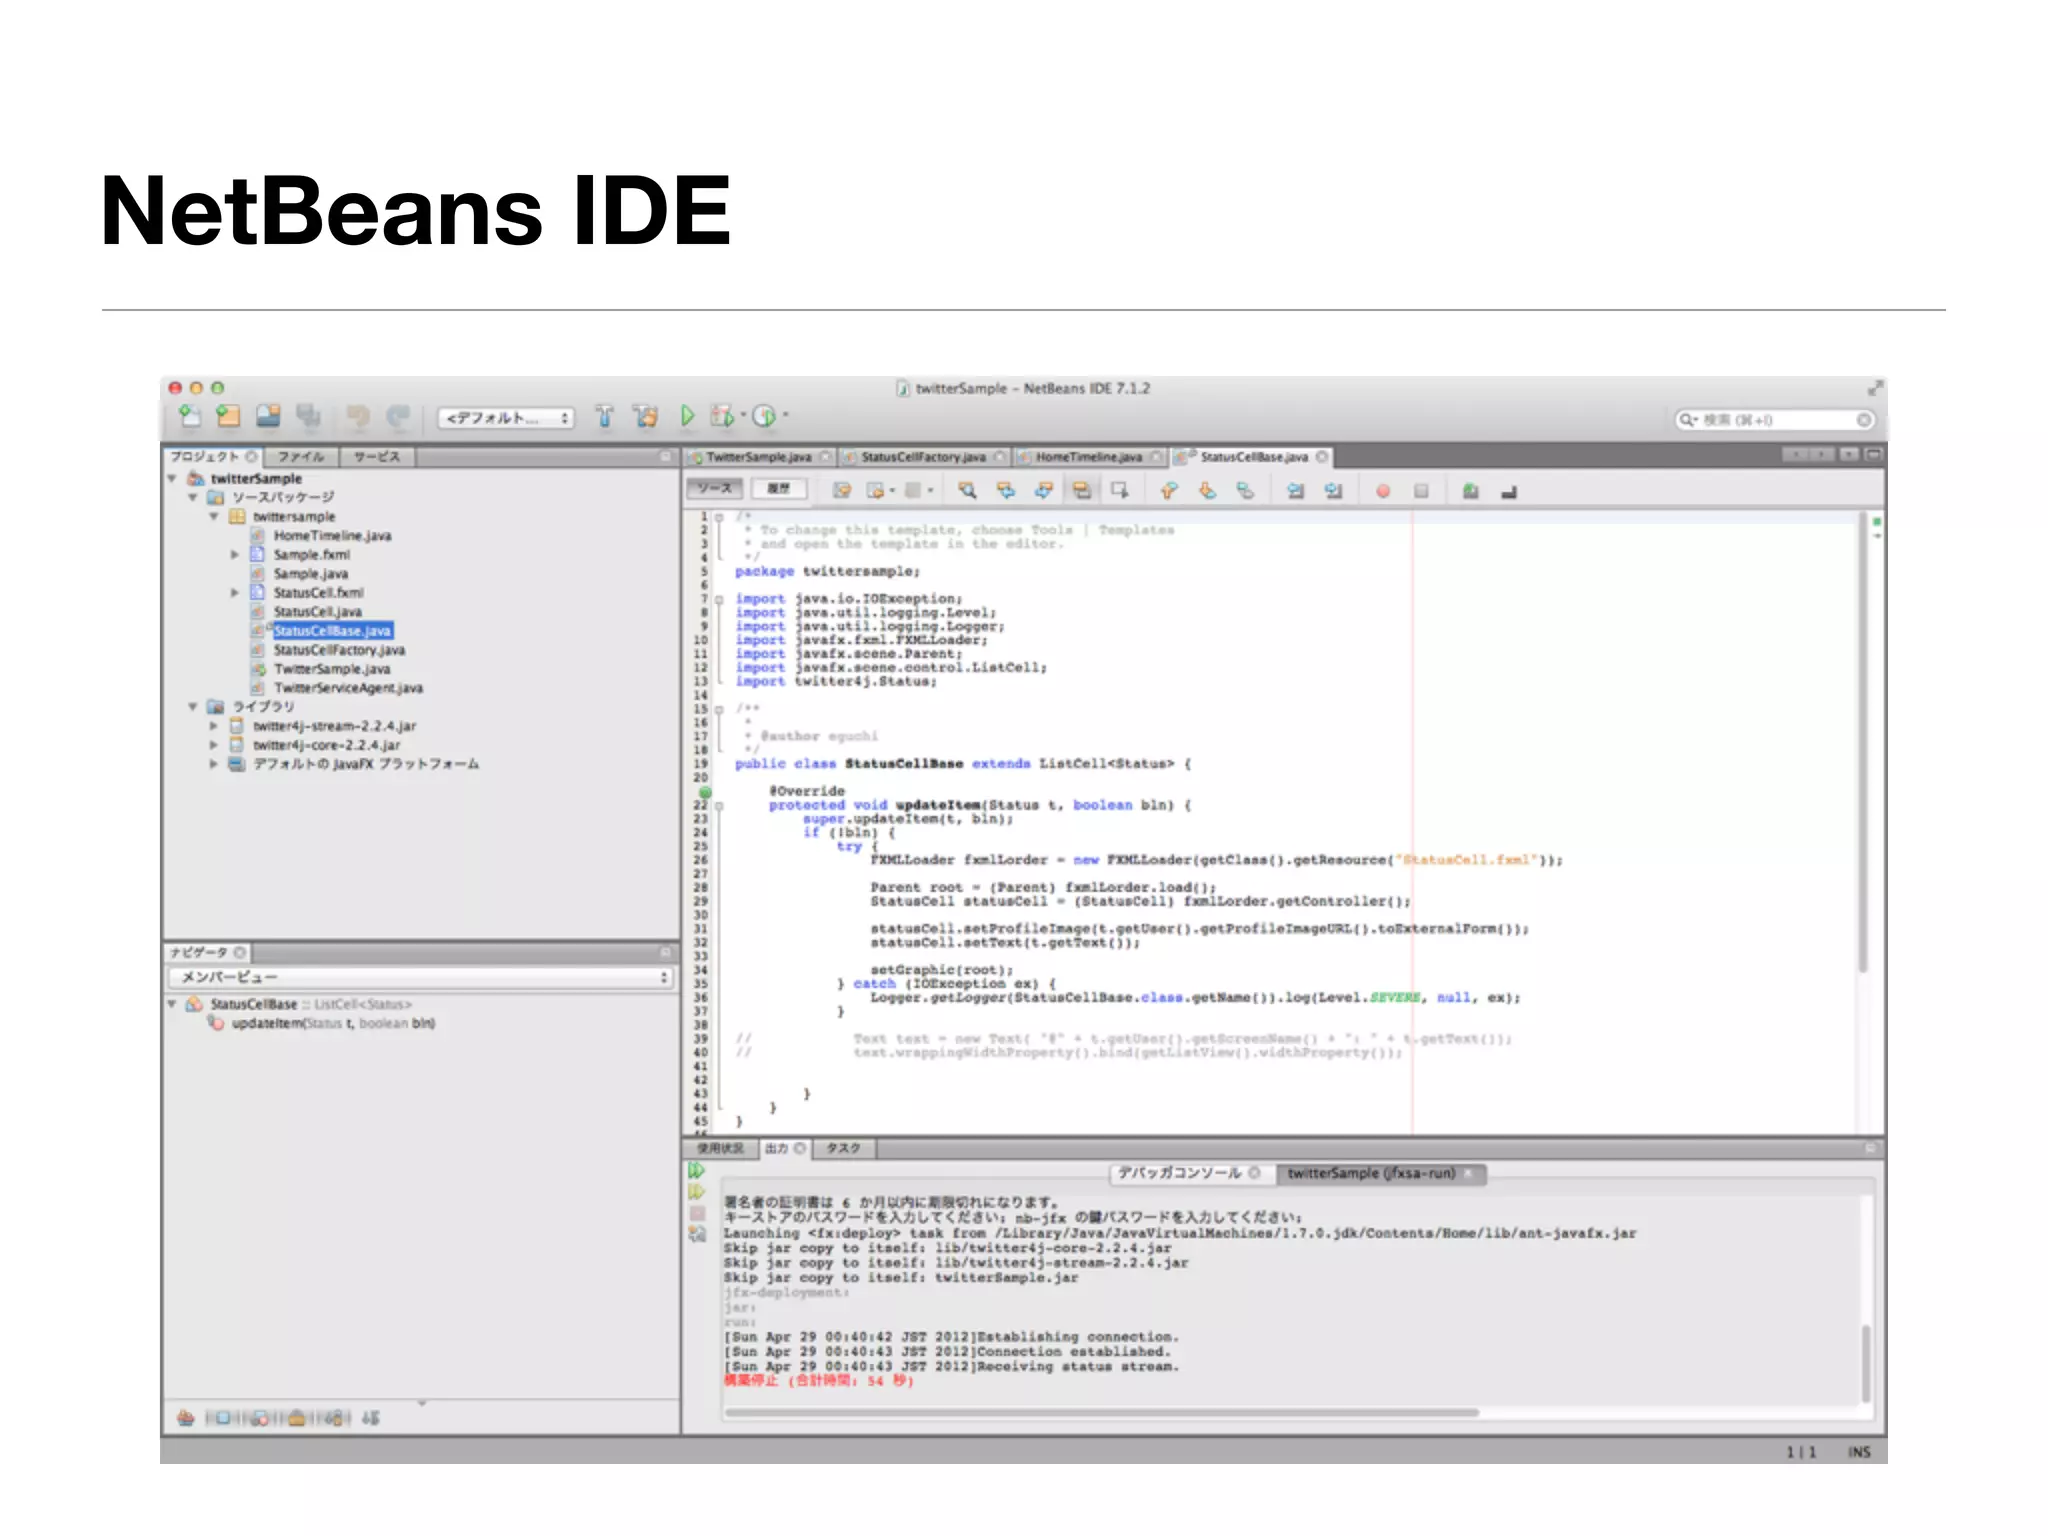Click the 'package twittersample;' code line
Viewport: 2048px width, 1536px height.
coord(827,571)
